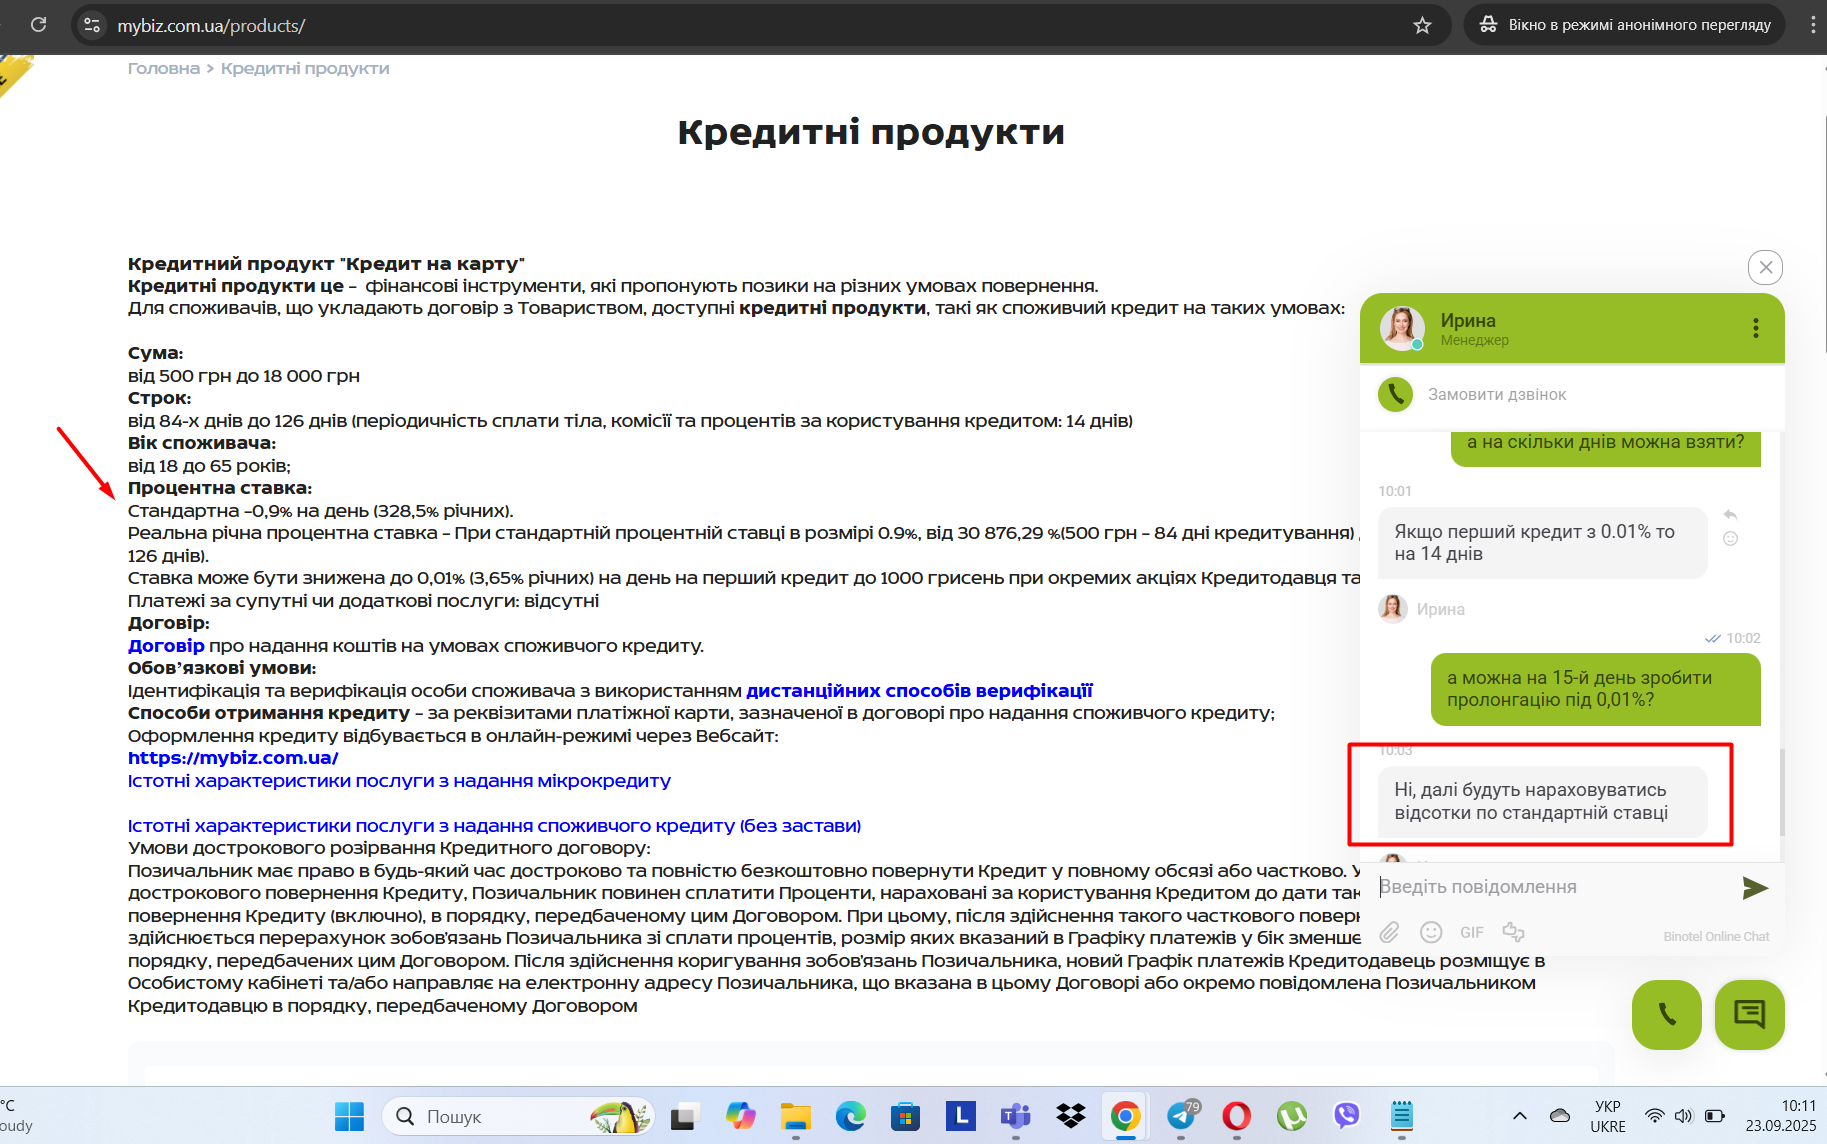
Task: Open Dropbox from the taskbar
Action: pos(1071,1116)
